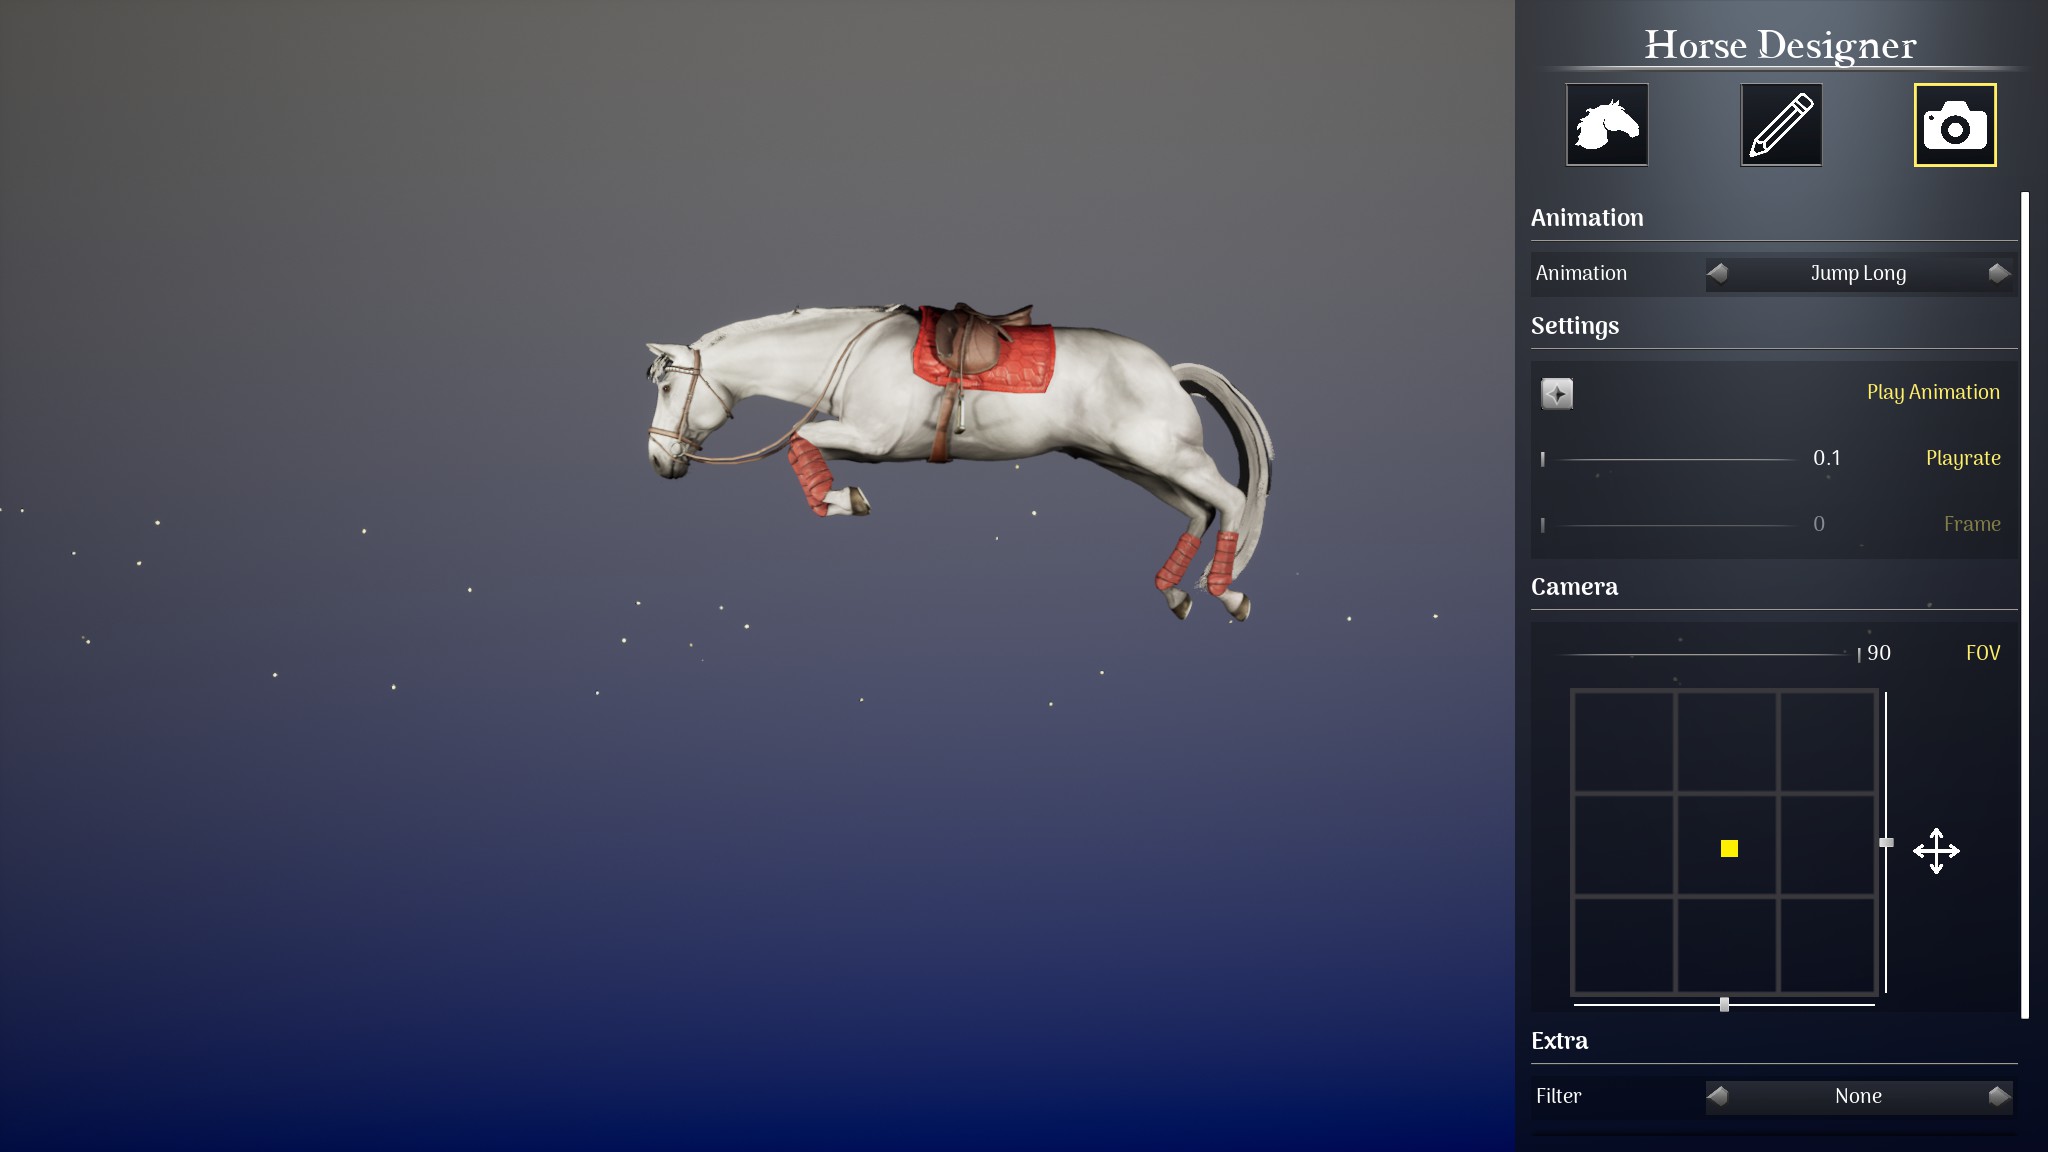Switch to previous animation with left arrow

1718,273
